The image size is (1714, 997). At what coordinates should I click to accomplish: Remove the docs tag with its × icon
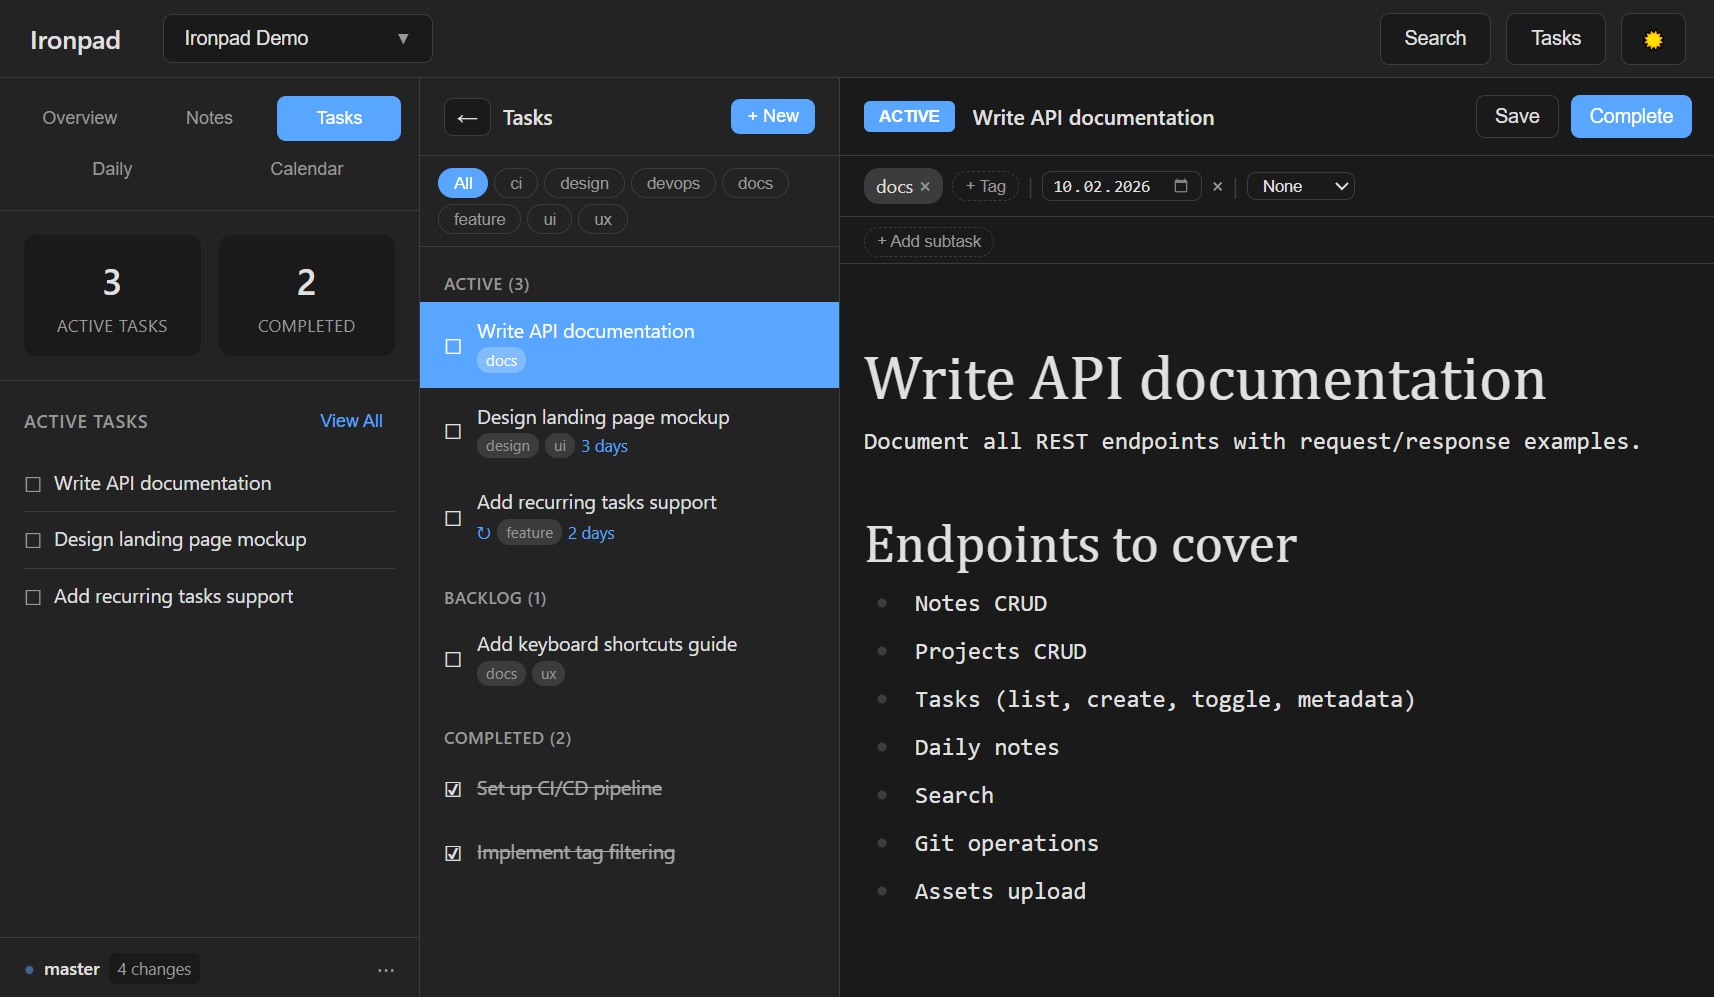925,186
